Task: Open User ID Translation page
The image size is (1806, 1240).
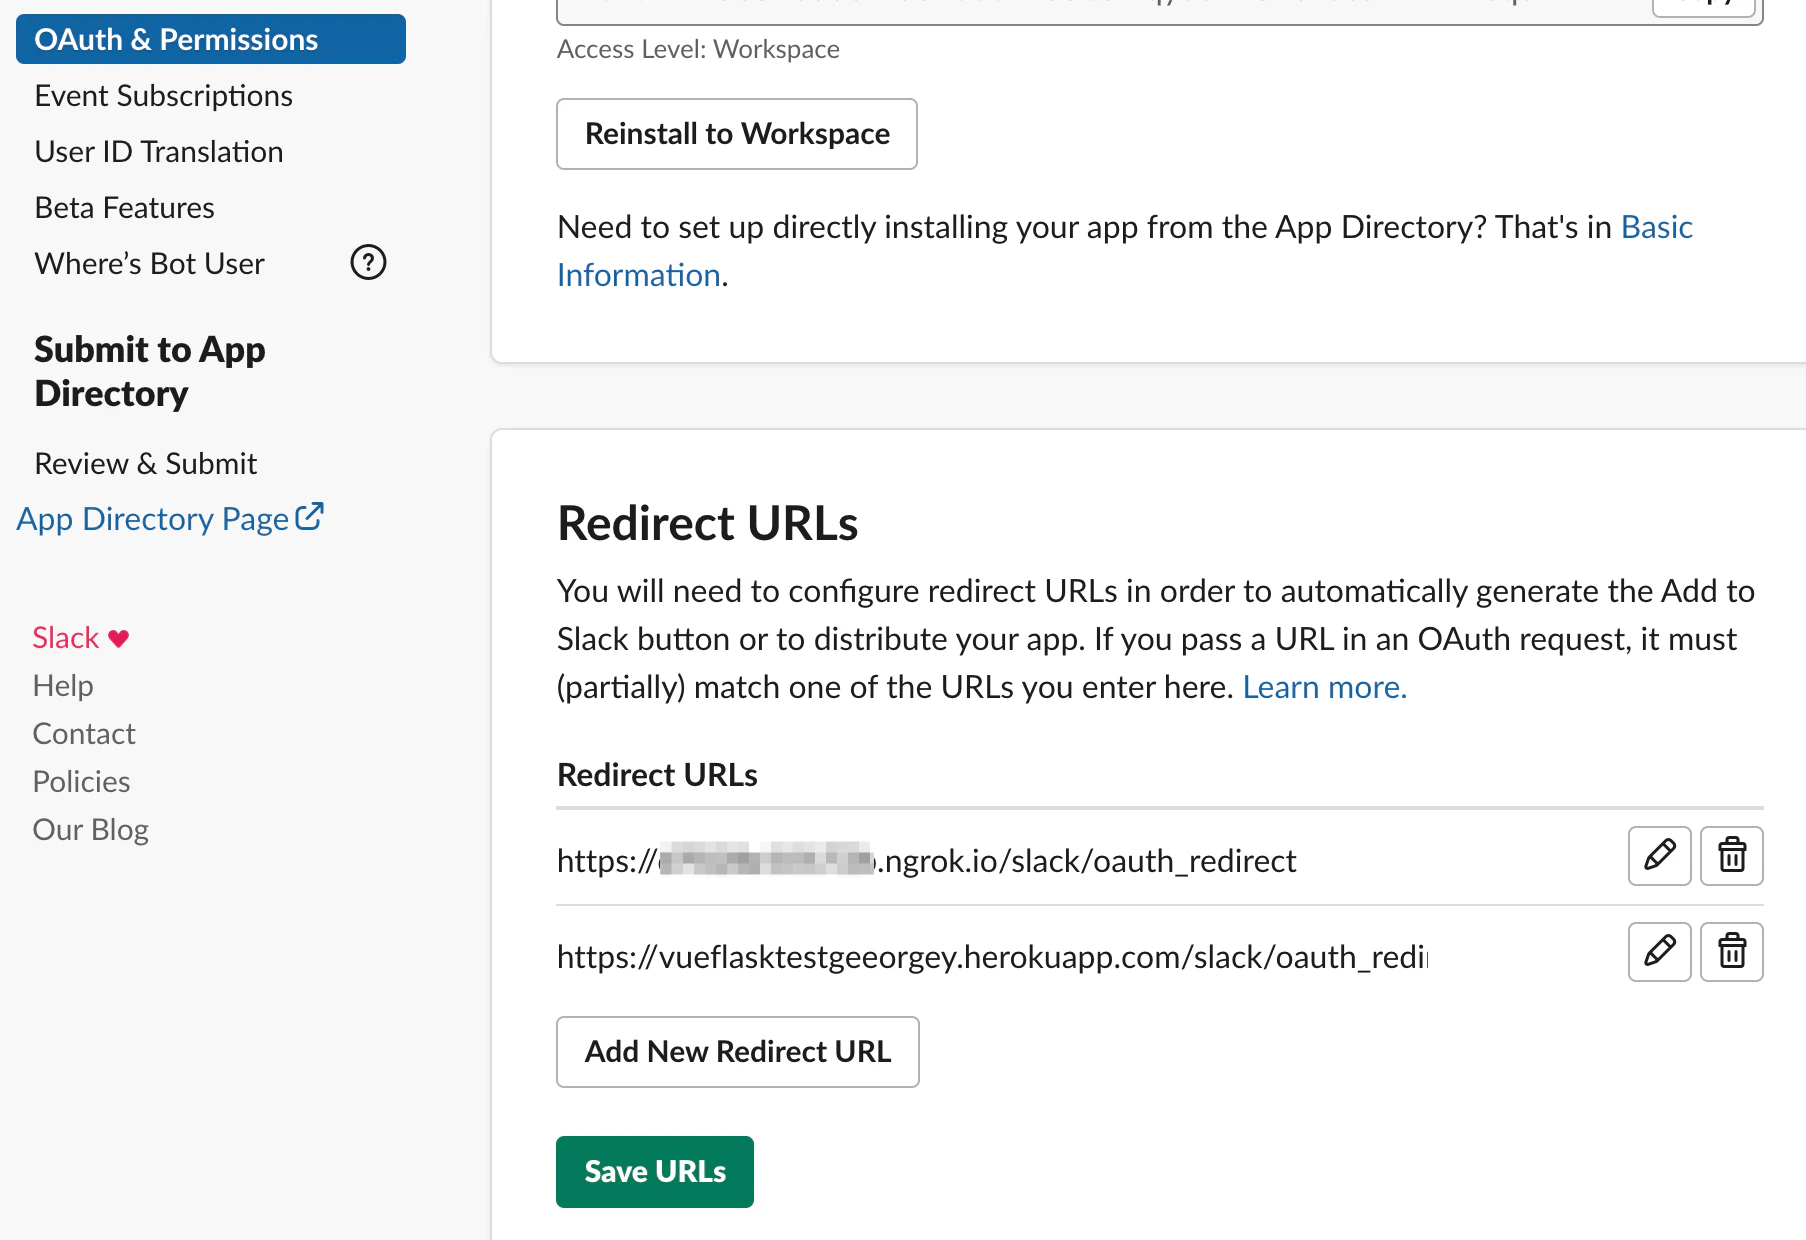Action: click(159, 152)
